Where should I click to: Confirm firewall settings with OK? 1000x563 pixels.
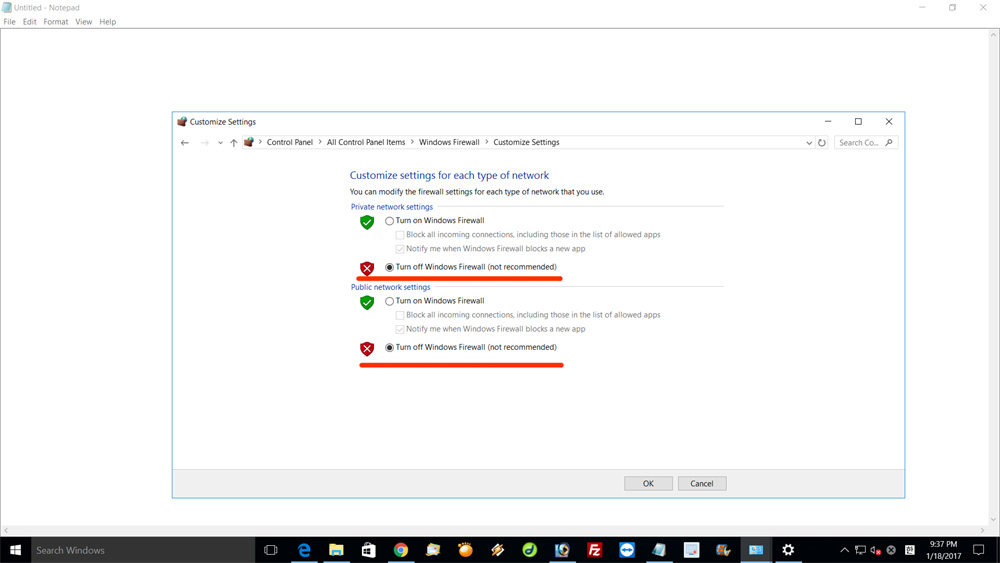click(x=648, y=483)
